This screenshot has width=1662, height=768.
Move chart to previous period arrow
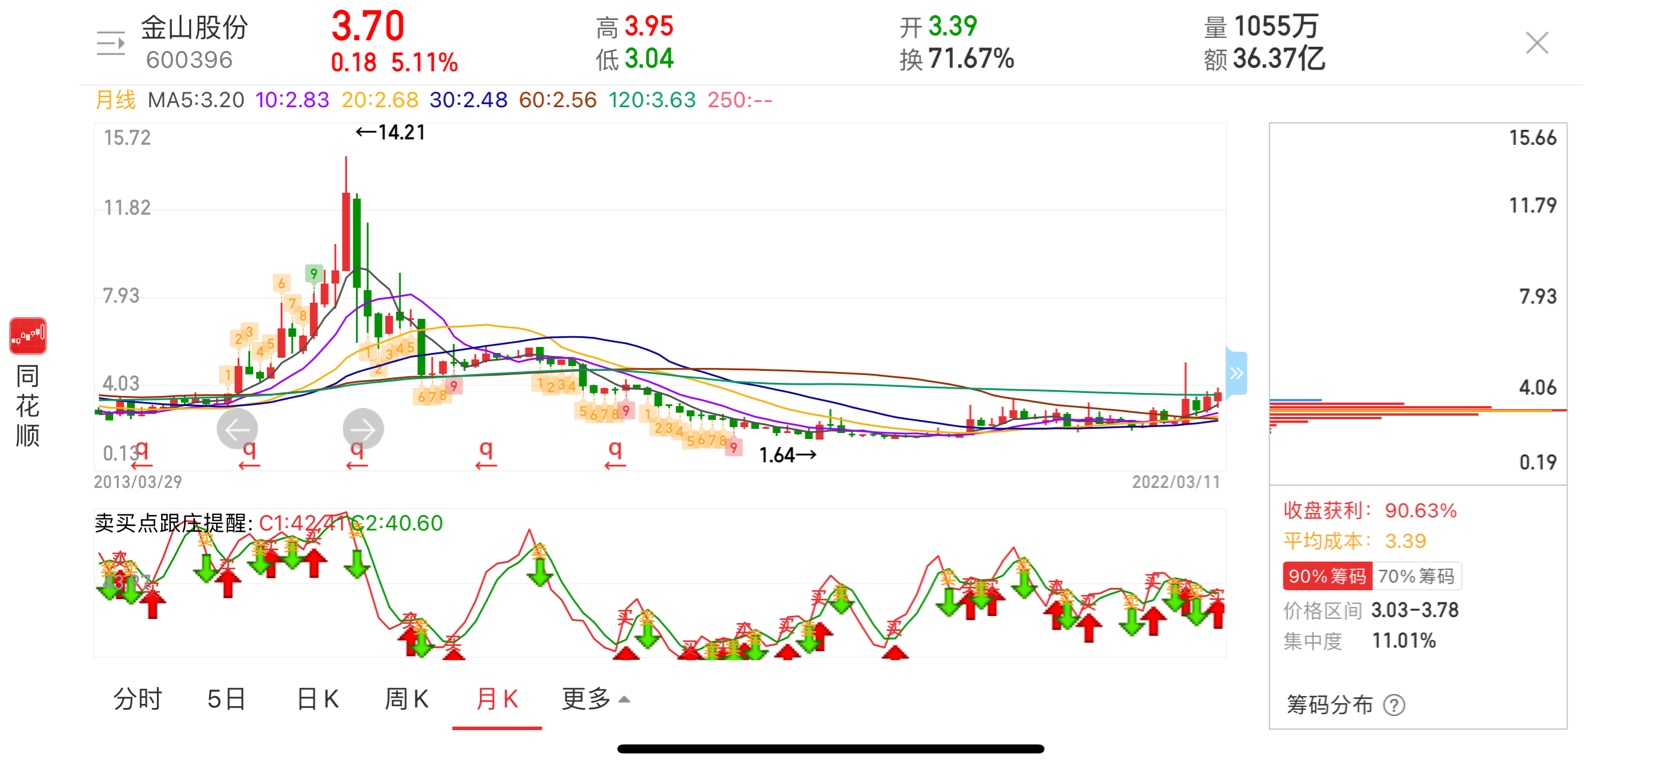point(237,429)
